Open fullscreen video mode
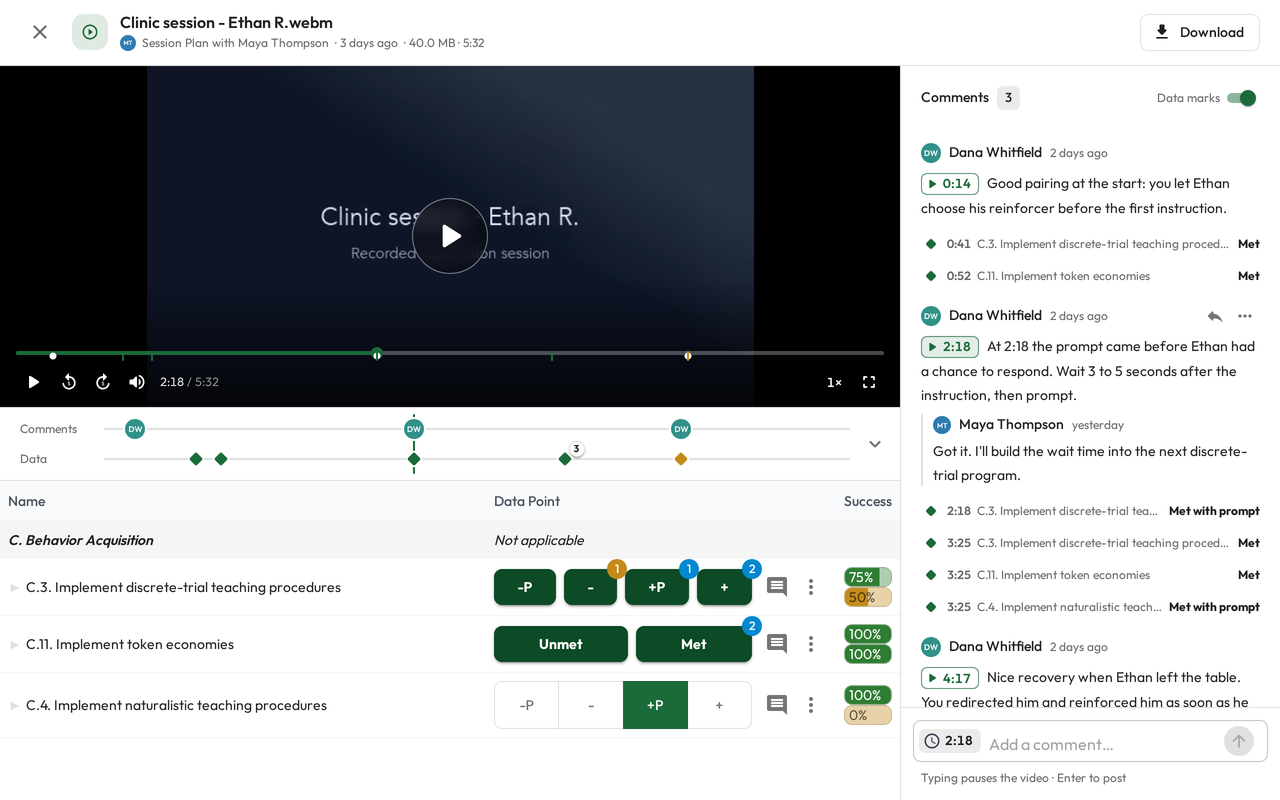 click(869, 382)
